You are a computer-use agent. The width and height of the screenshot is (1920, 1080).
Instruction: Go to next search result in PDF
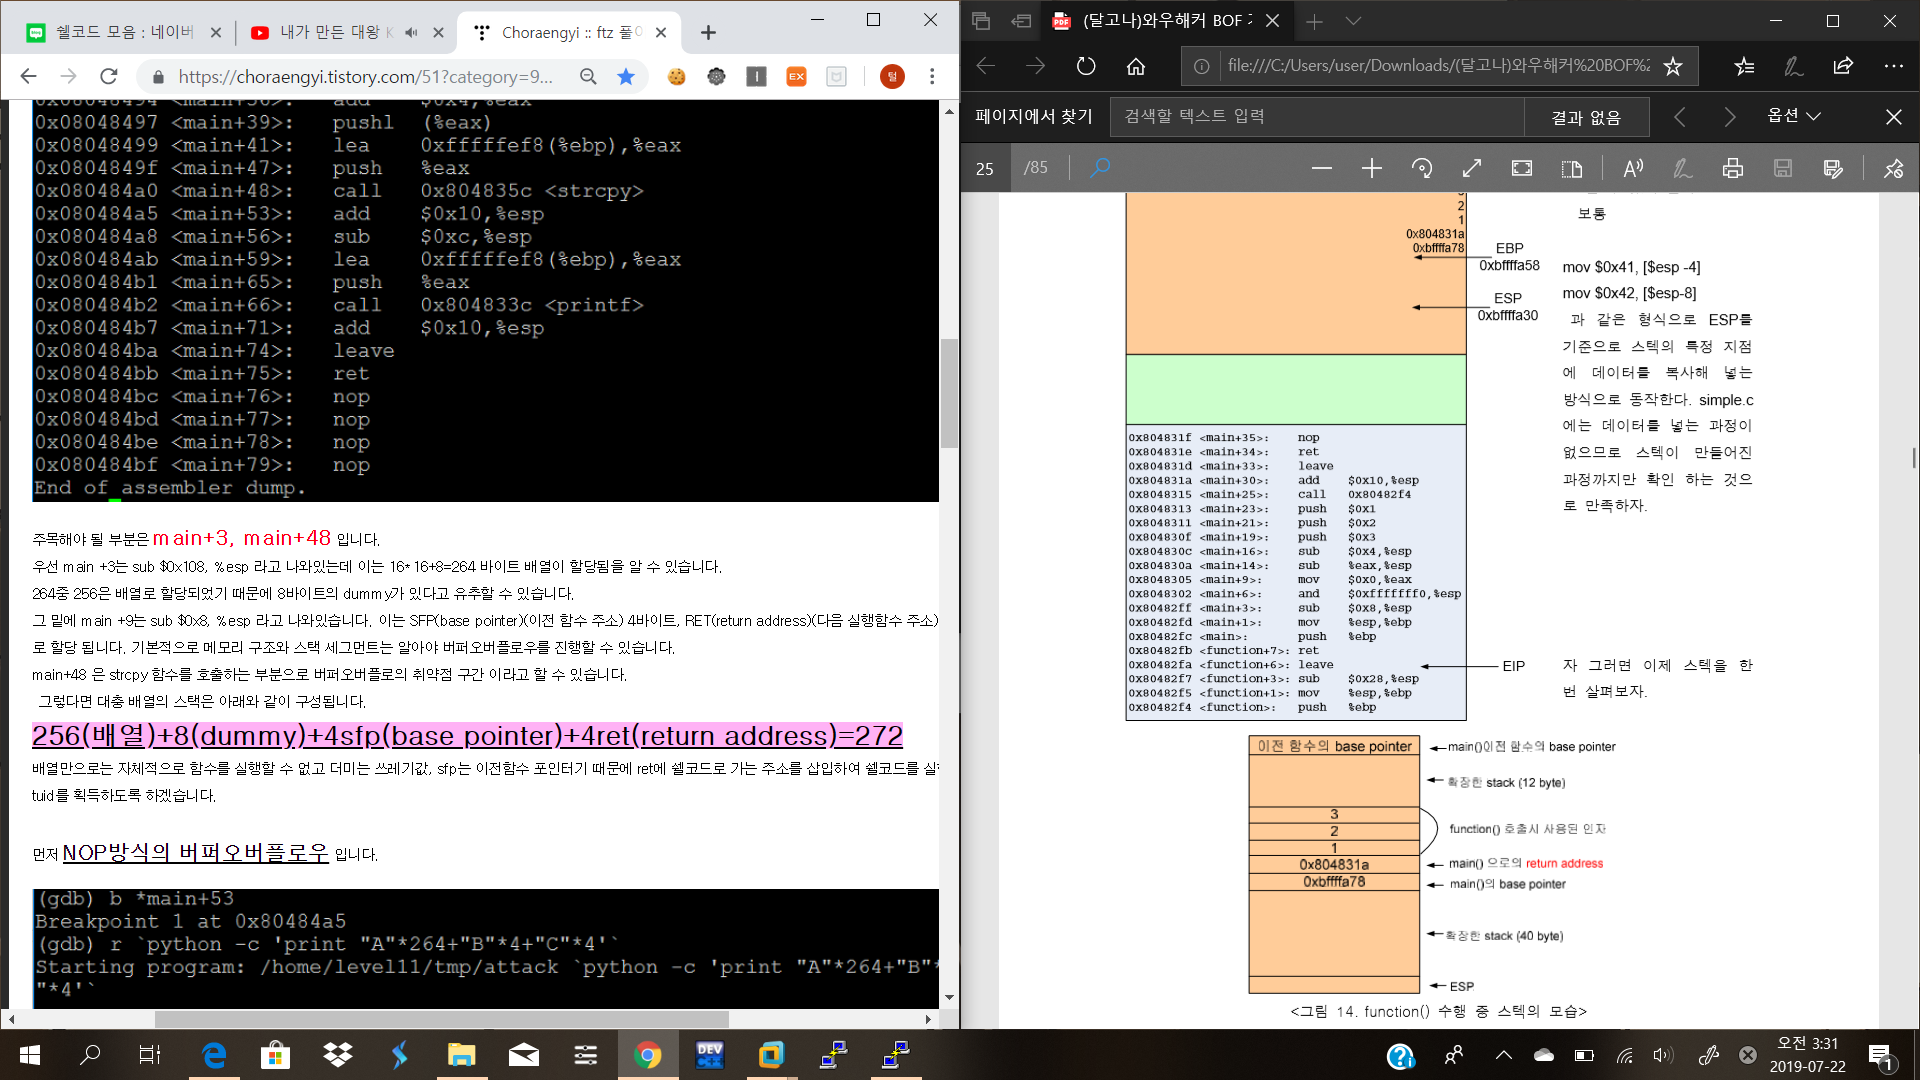[x=1730, y=117]
